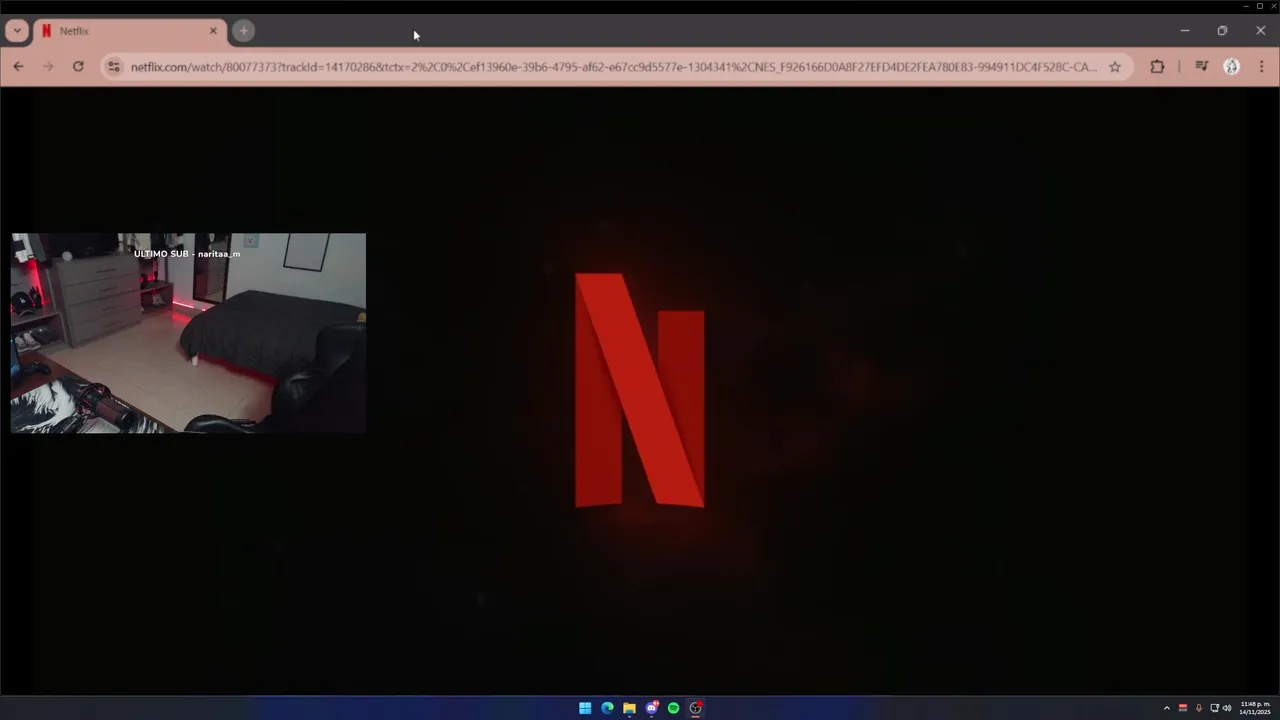This screenshot has width=1280, height=720.
Task: Click the netflix.com/watch address bar
Action: [613, 67]
